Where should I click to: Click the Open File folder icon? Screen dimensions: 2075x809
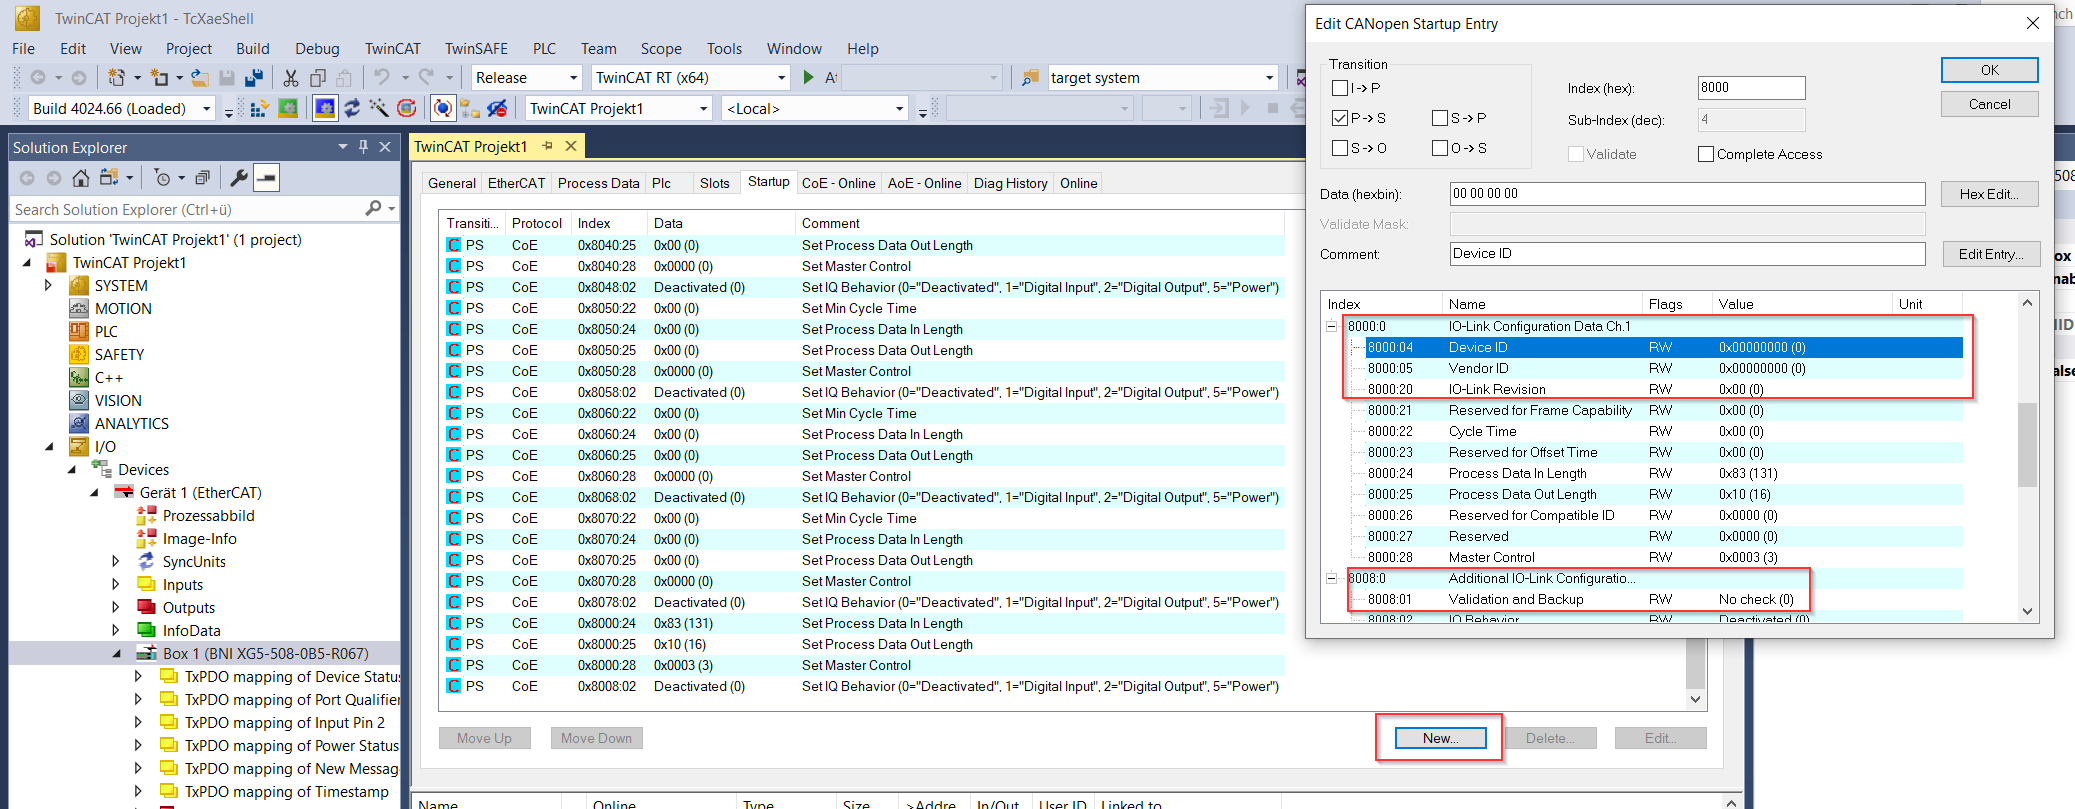200,77
